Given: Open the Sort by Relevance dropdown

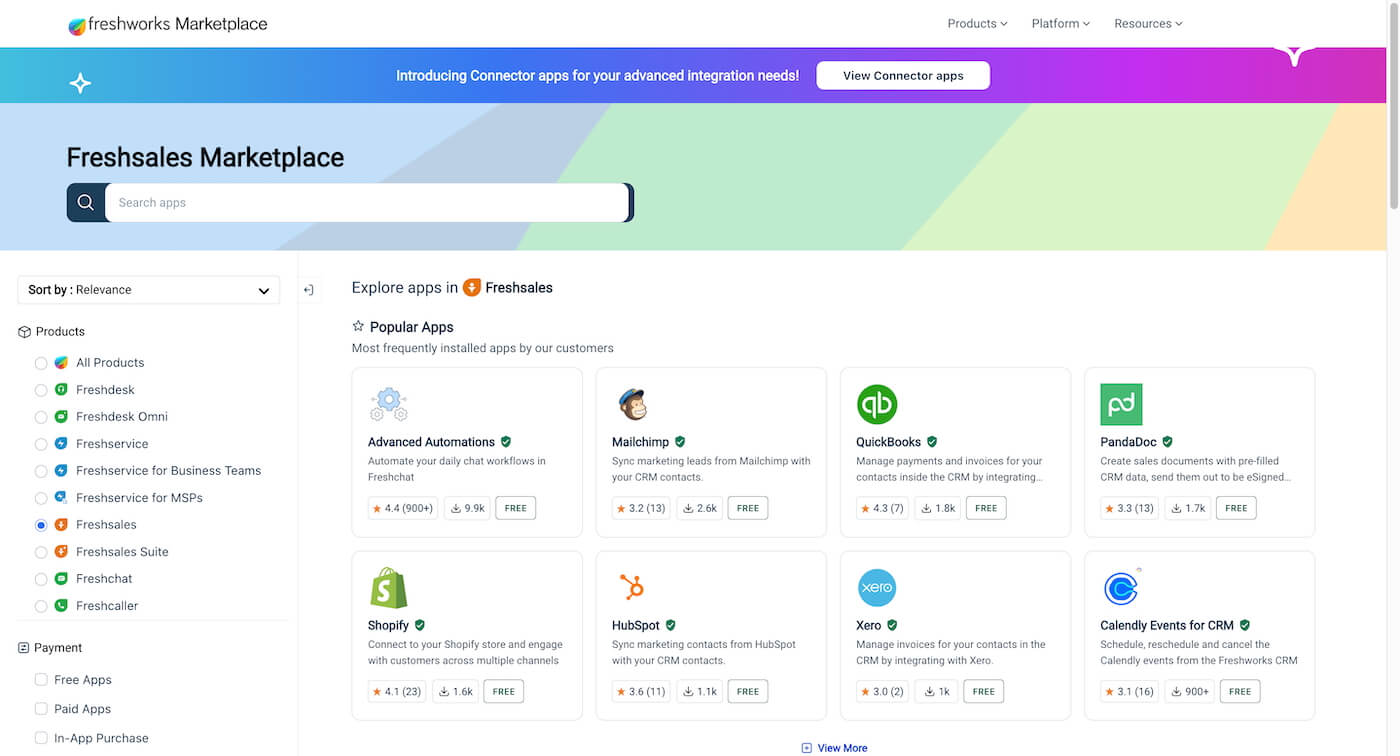Looking at the screenshot, I should (149, 290).
